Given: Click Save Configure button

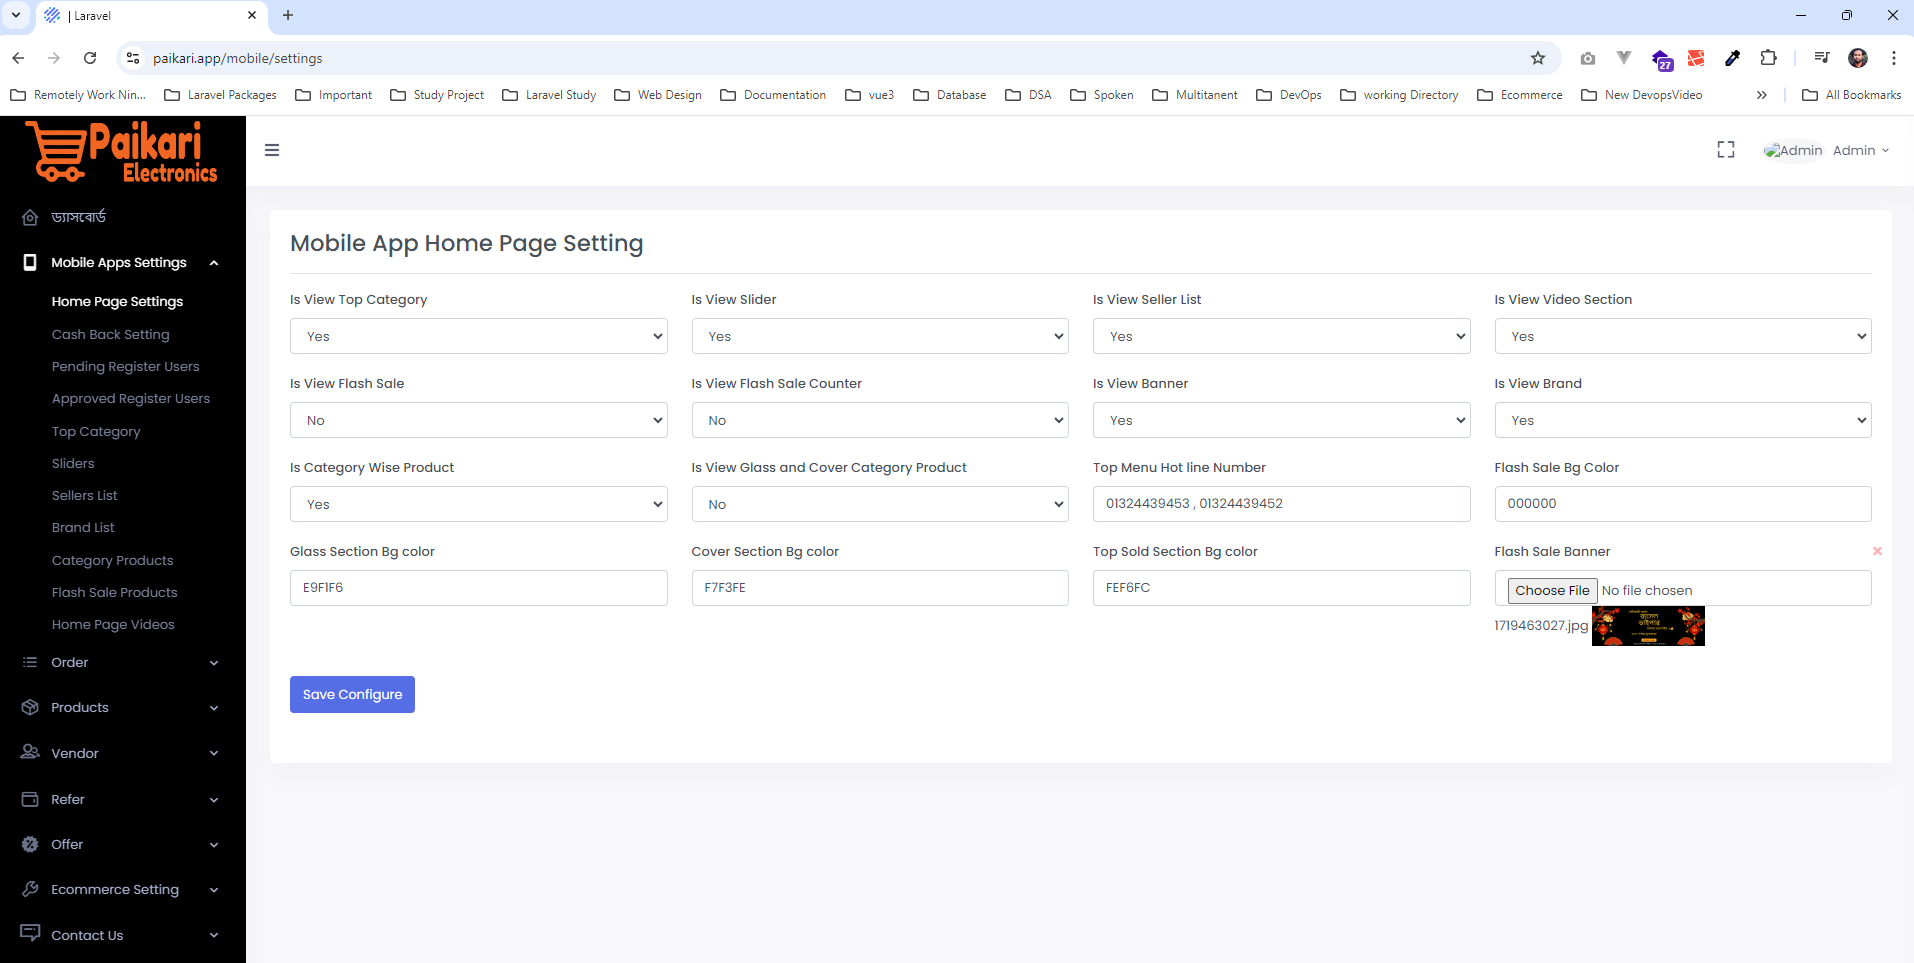Looking at the screenshot, I should tap(352, 694).
